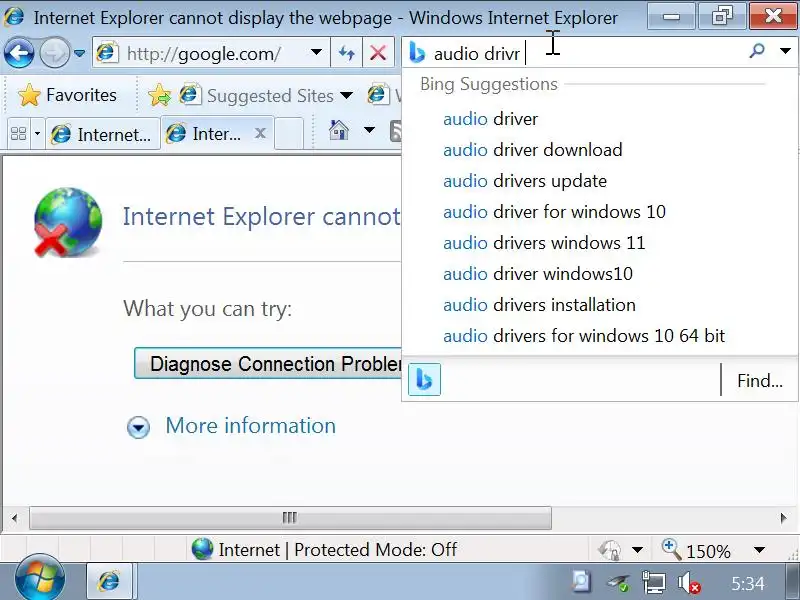The height and width of the screenshot is (600, 800).
Task: Click the Find... button in search dropdown
Action: point(760,381)
